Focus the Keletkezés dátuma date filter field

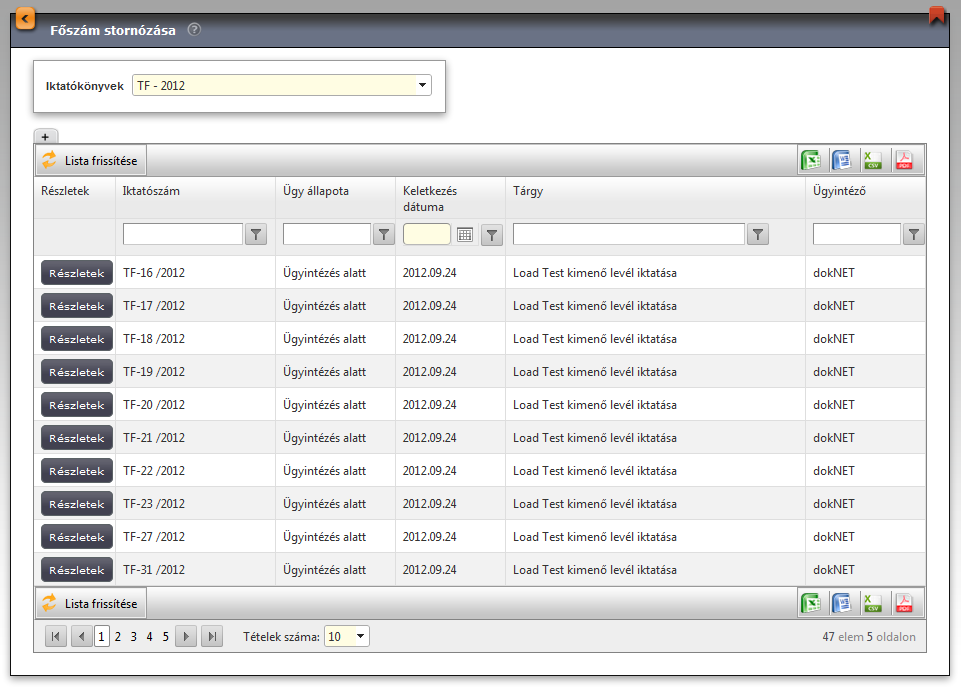[427, 235]
